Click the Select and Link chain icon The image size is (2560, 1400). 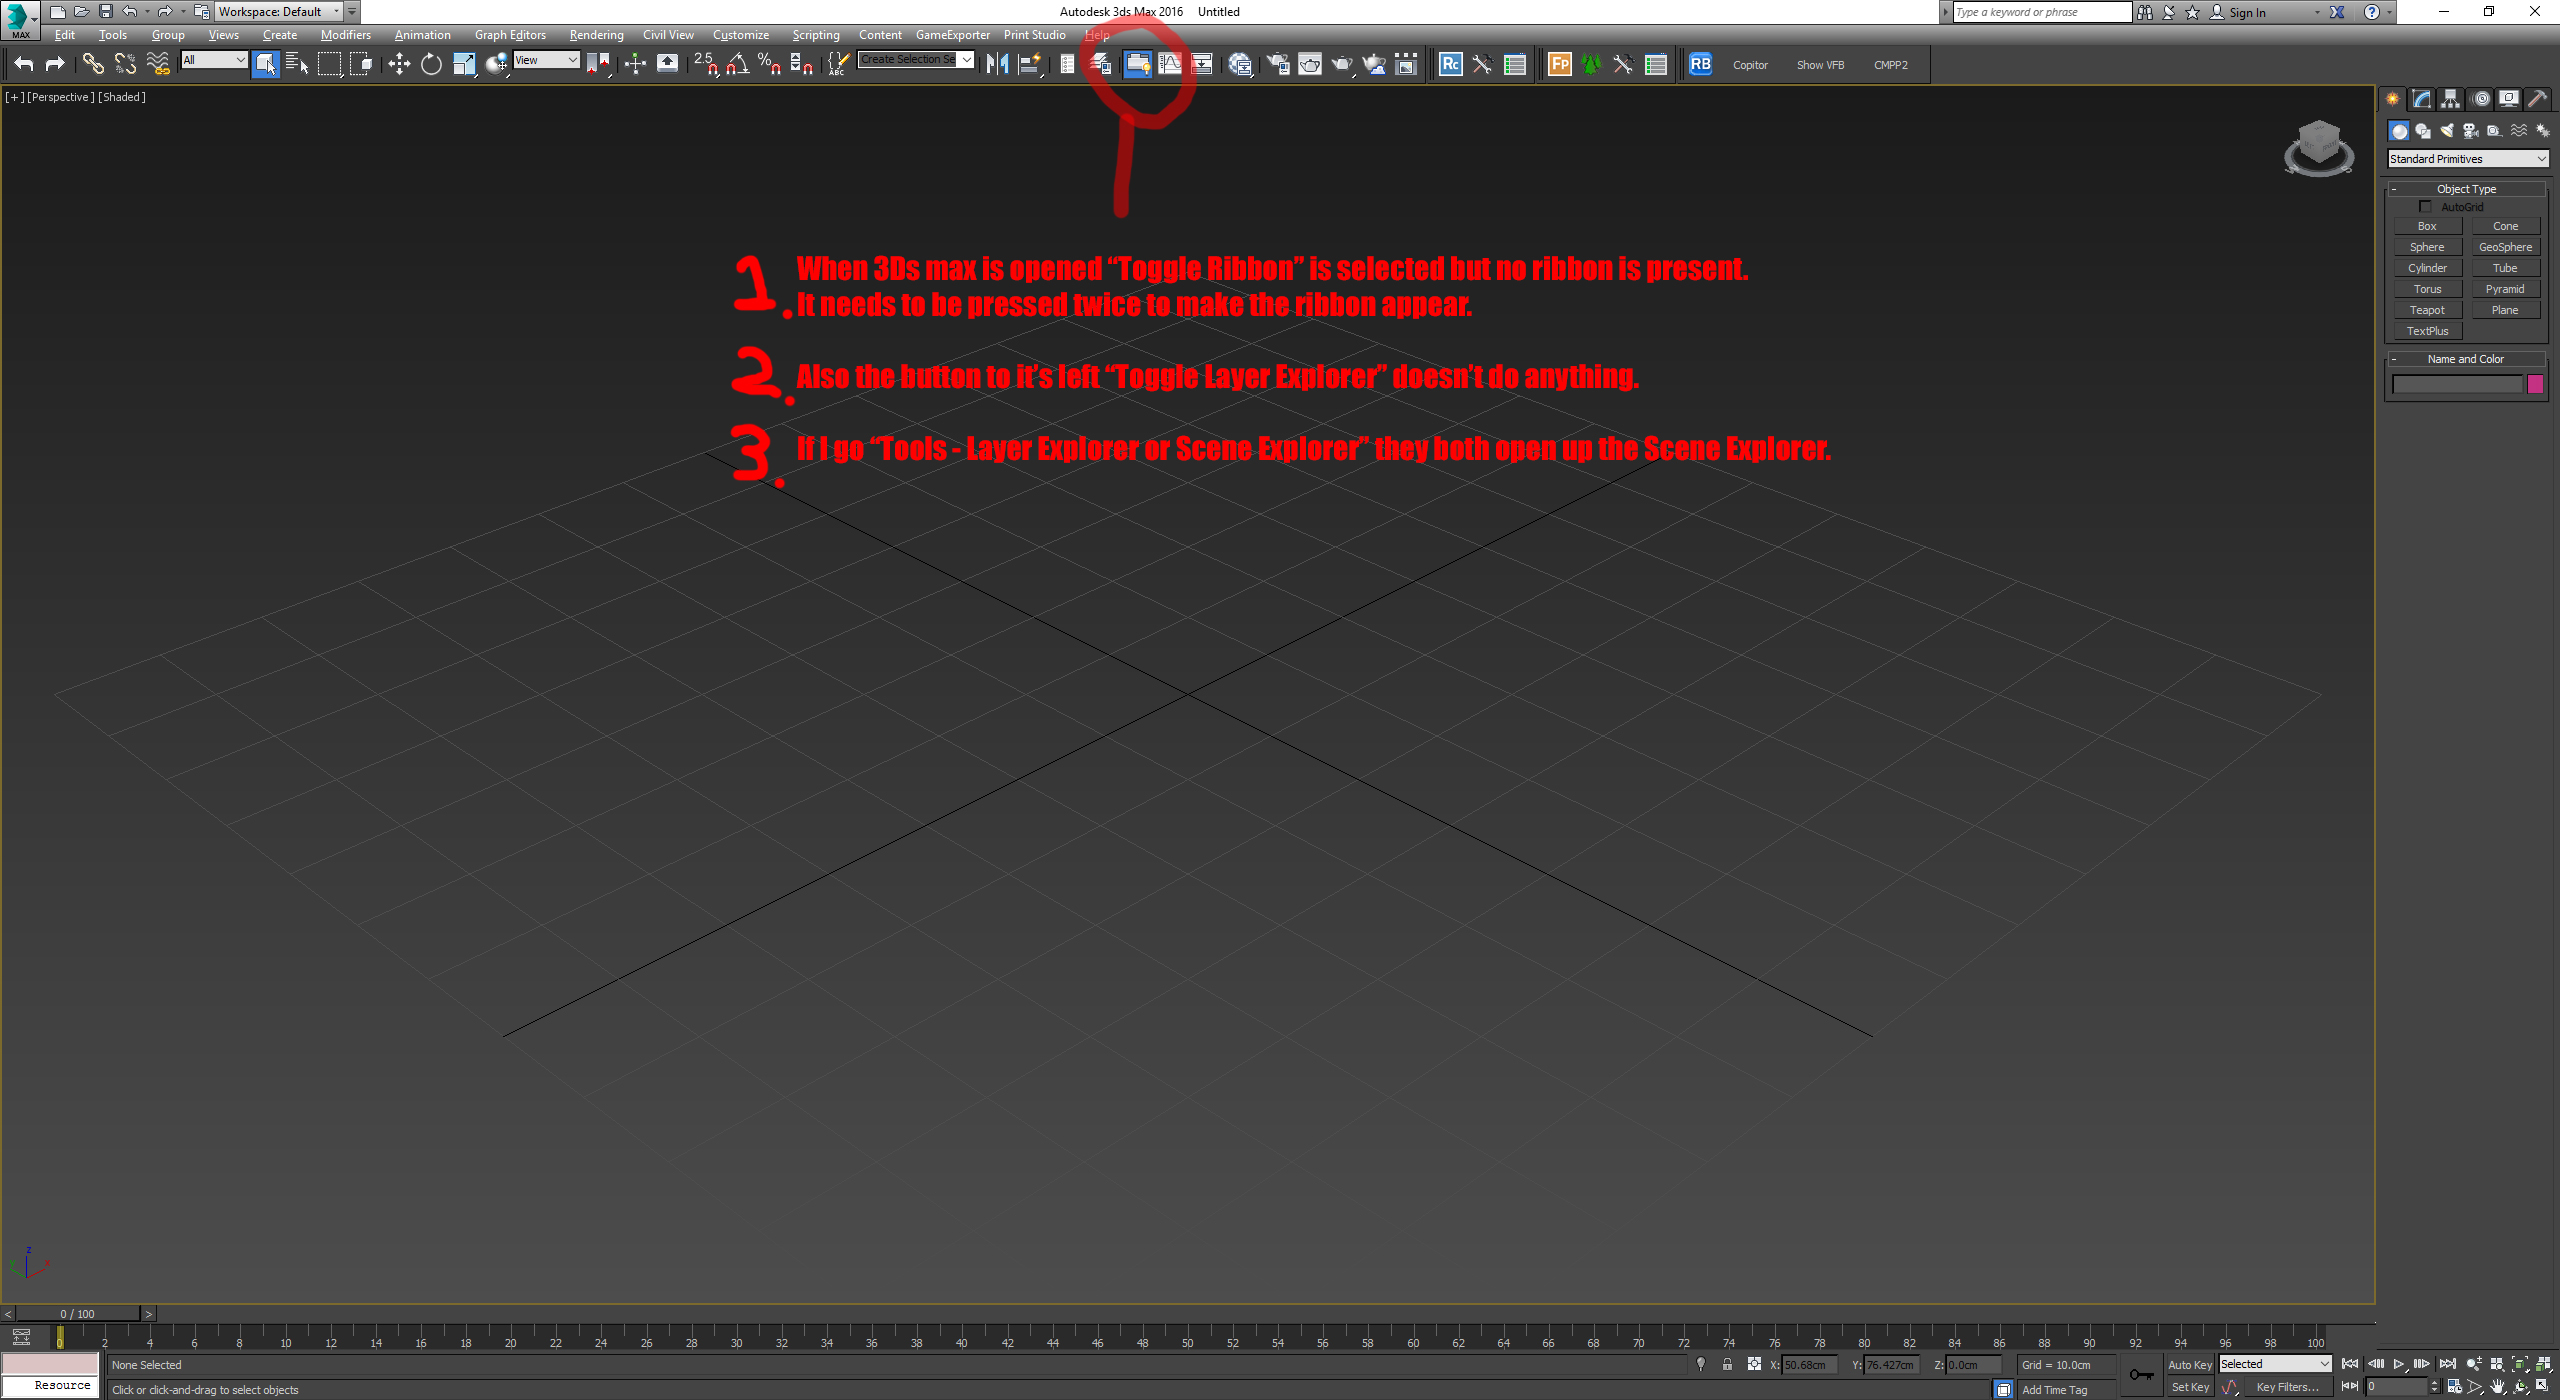coord(92,64)
